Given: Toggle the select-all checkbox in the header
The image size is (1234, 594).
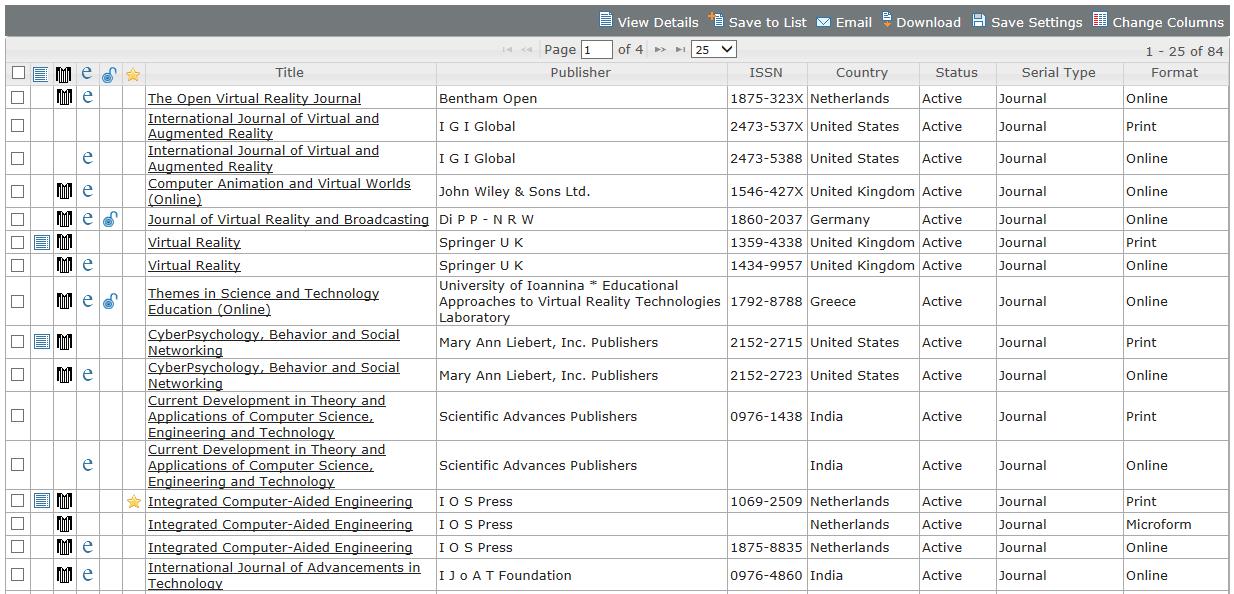Looking at the screenshot, I should pos(18,73).
